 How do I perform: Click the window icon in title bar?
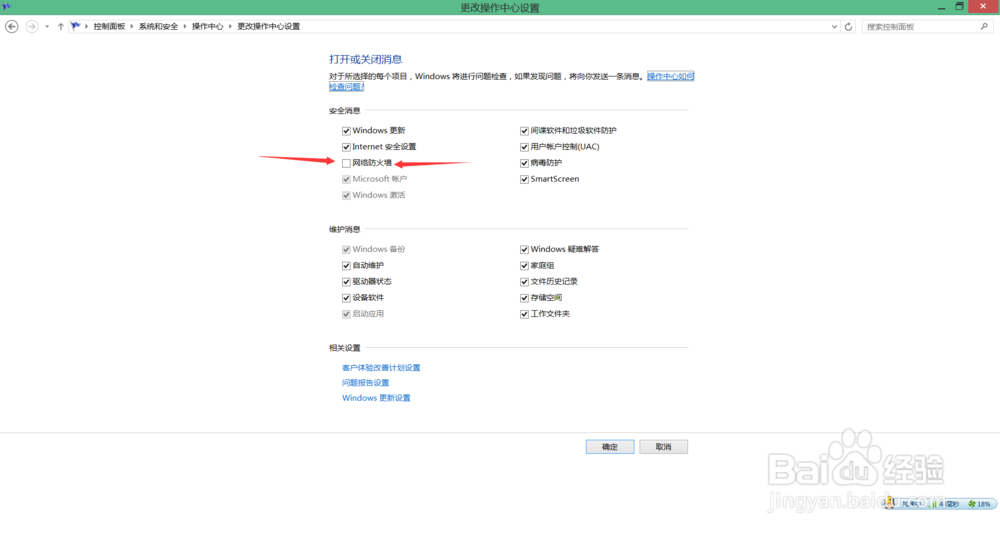pyautogui.click(x=6, y=6)
